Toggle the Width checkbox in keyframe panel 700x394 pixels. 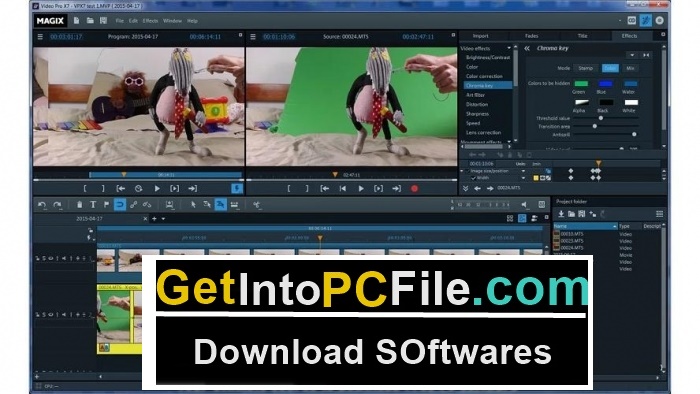coord(474,178)
